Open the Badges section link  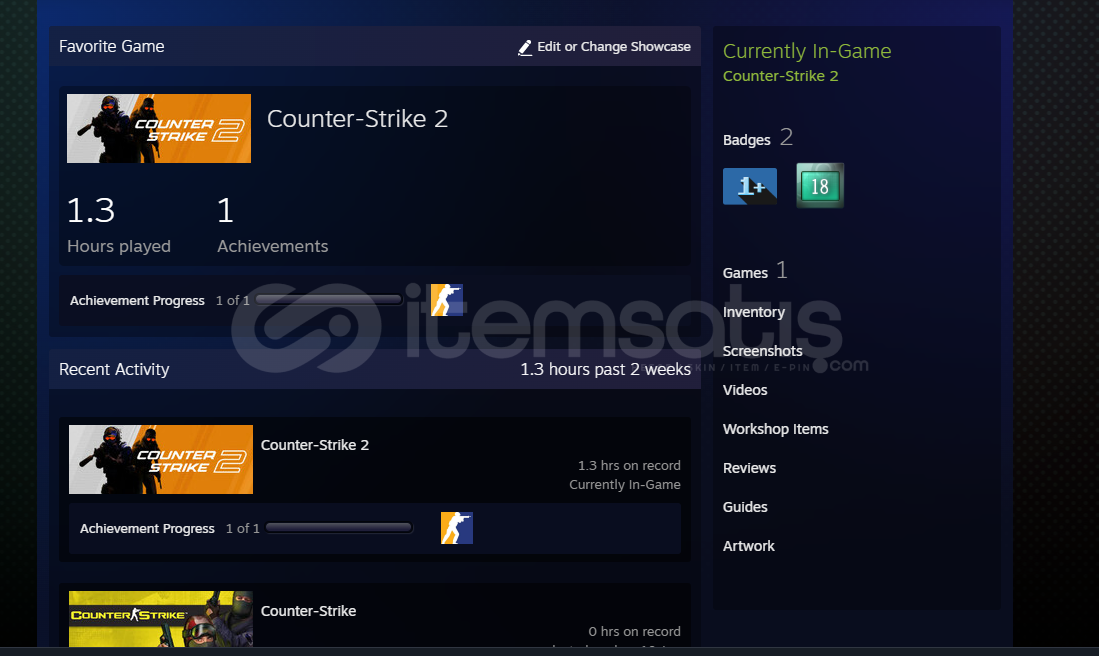coord(746,140)
